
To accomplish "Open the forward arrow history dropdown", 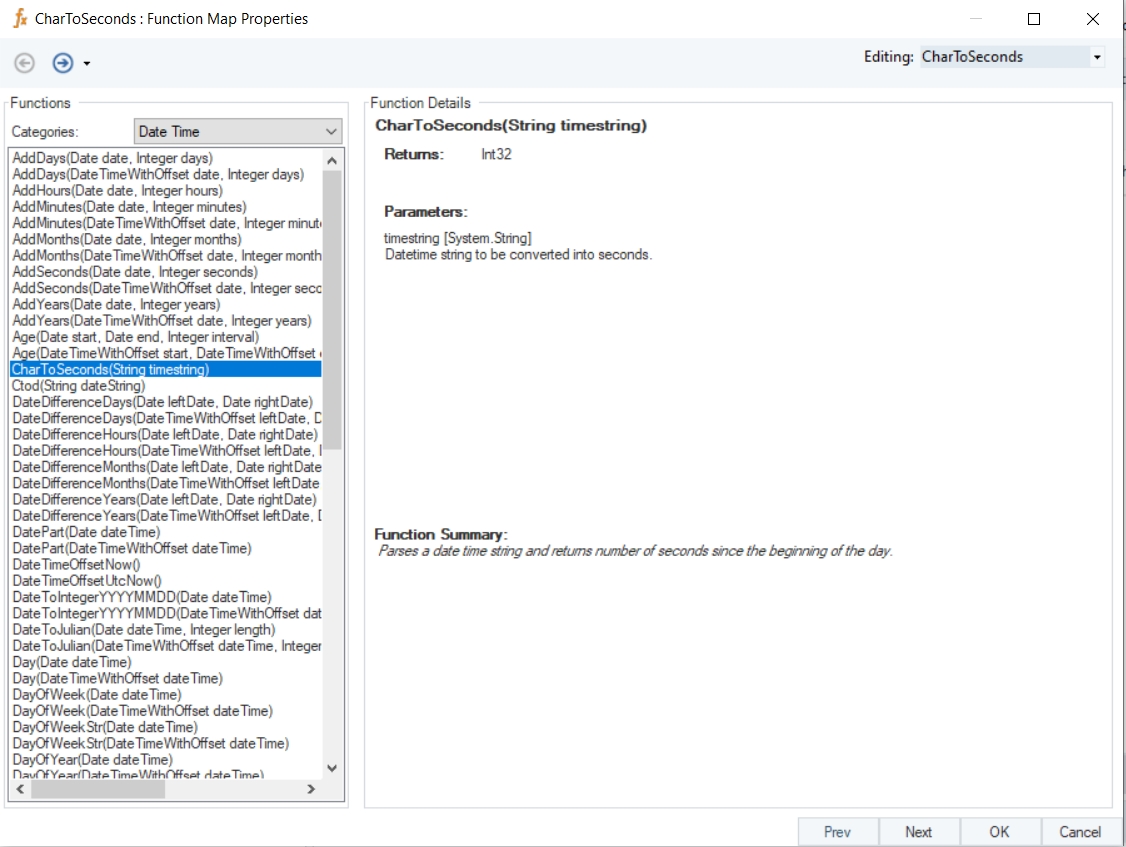I will pyautogui.click(x=87, y=64).
